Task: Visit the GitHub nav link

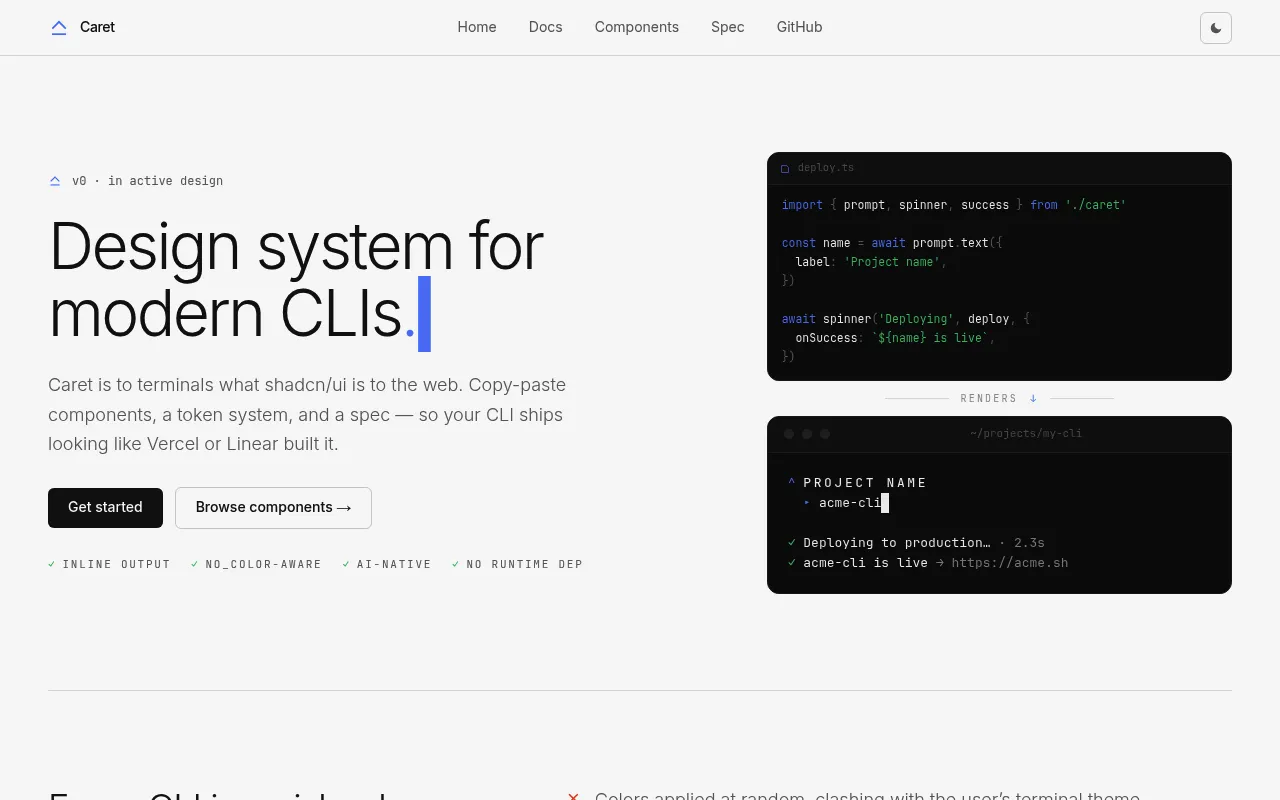Action: pyautogui.click(x=799, y=27)
